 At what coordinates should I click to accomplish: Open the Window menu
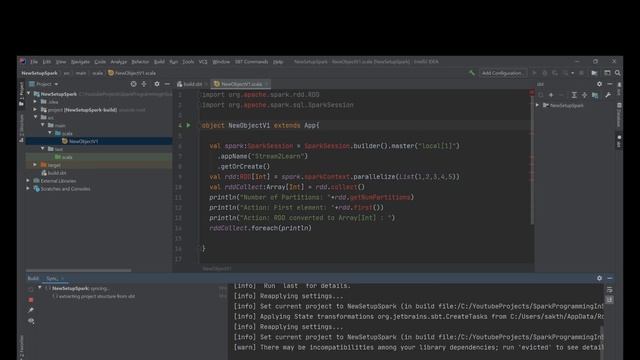221,62
